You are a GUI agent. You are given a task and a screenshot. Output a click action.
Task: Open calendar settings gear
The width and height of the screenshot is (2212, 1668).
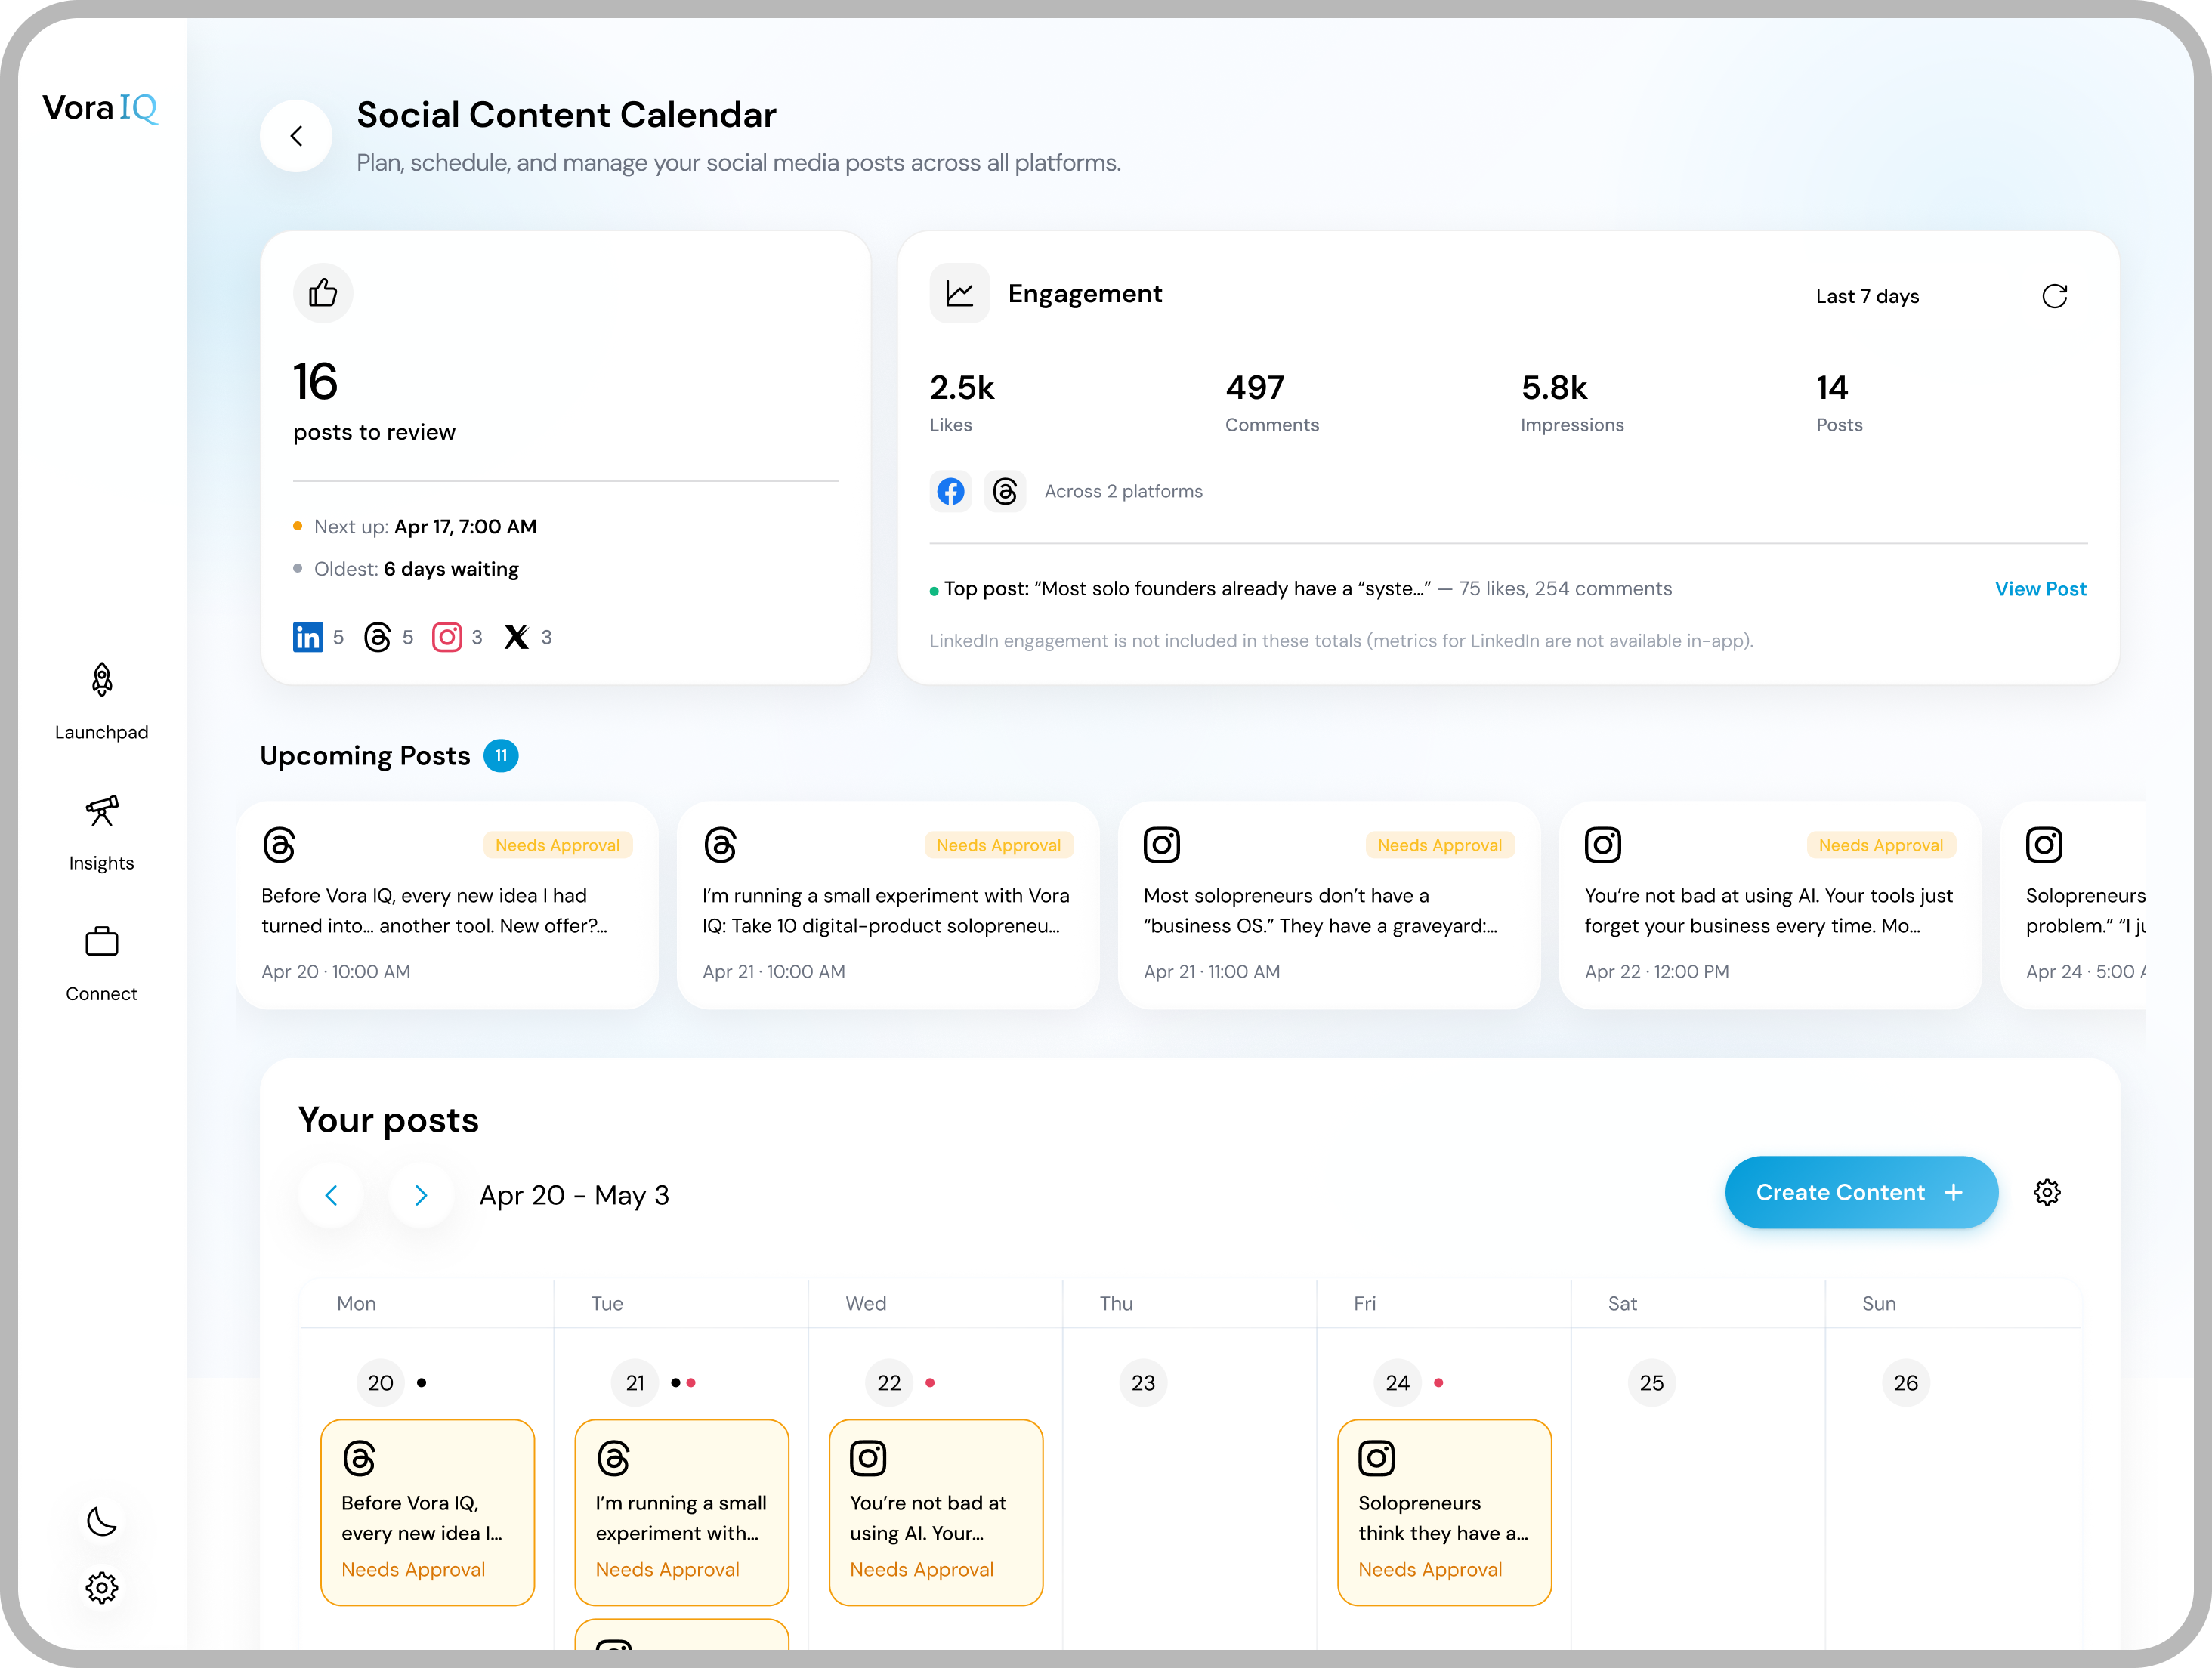pyautogui.click(x=2047, y=1192)
